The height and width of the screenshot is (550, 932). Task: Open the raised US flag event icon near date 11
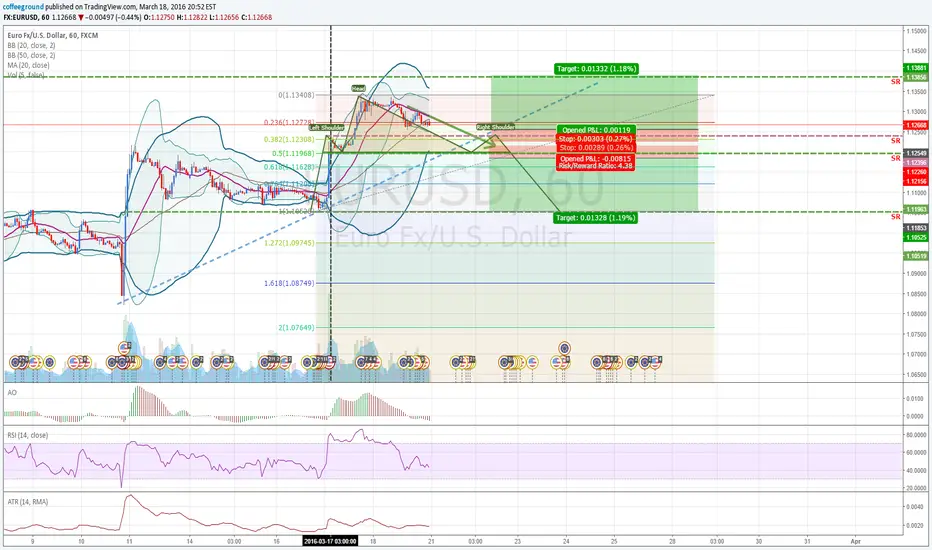[124, 348]
